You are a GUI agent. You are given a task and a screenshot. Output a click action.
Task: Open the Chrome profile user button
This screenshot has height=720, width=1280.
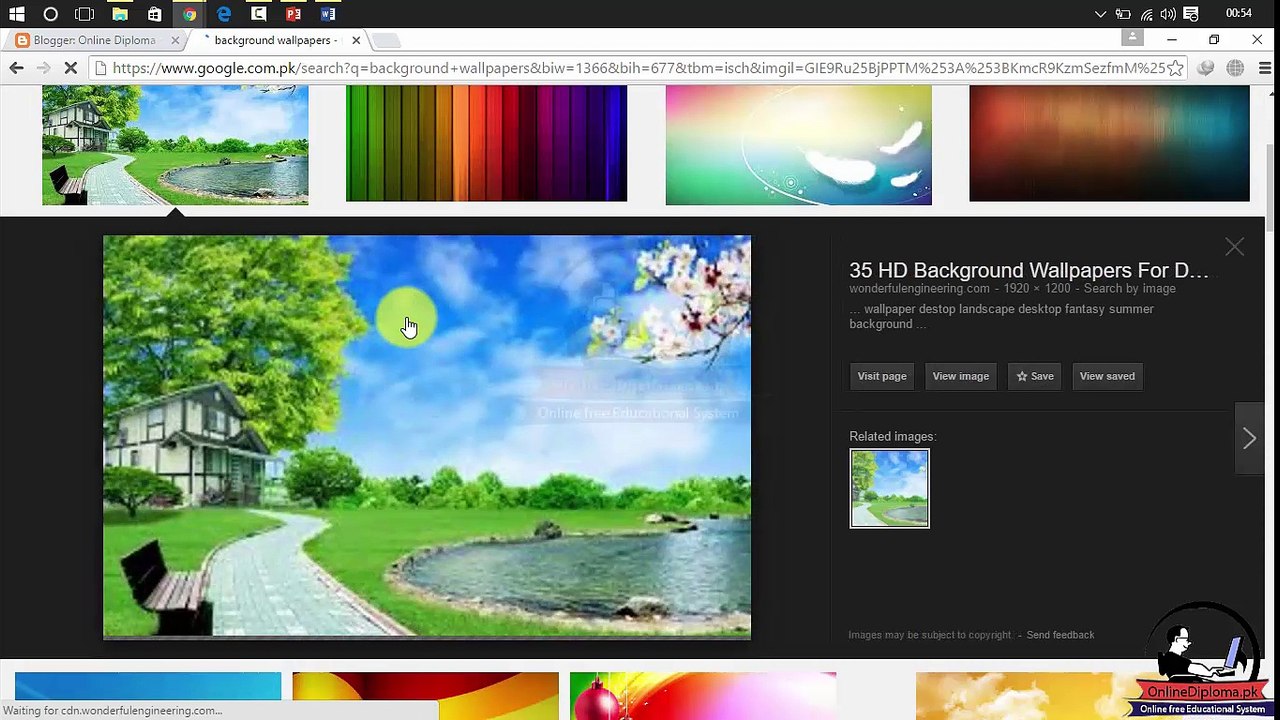pos(1132,38)
